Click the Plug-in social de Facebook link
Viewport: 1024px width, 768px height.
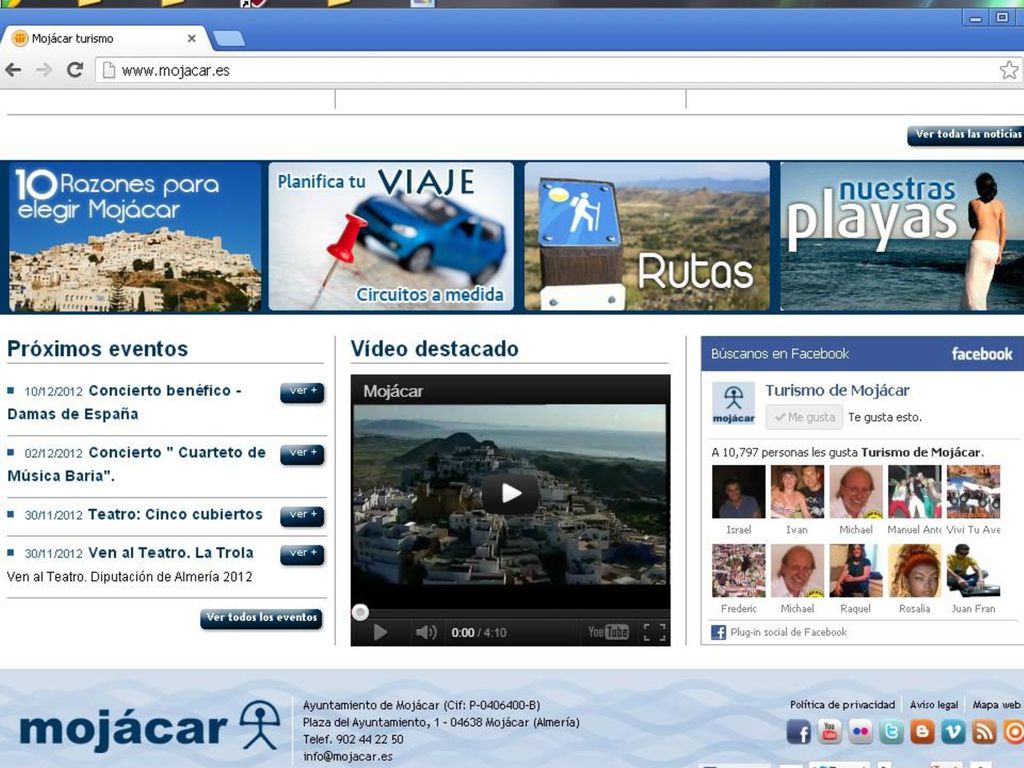click(788, 632)
